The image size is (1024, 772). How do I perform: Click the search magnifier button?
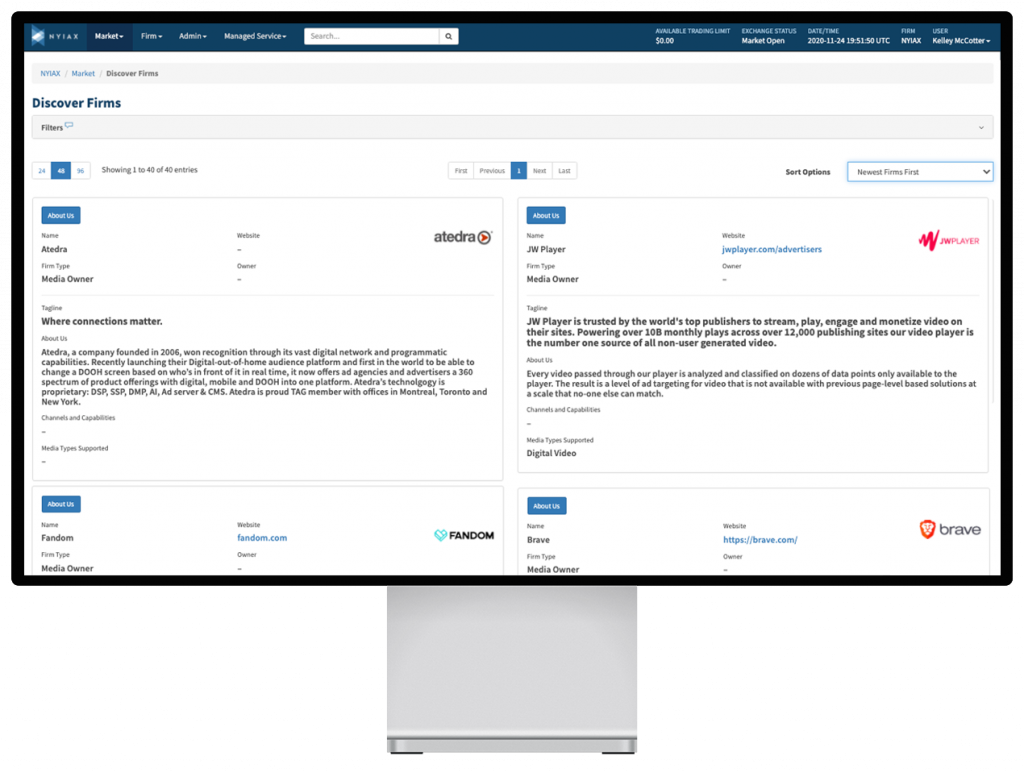(x=449, y=36)
